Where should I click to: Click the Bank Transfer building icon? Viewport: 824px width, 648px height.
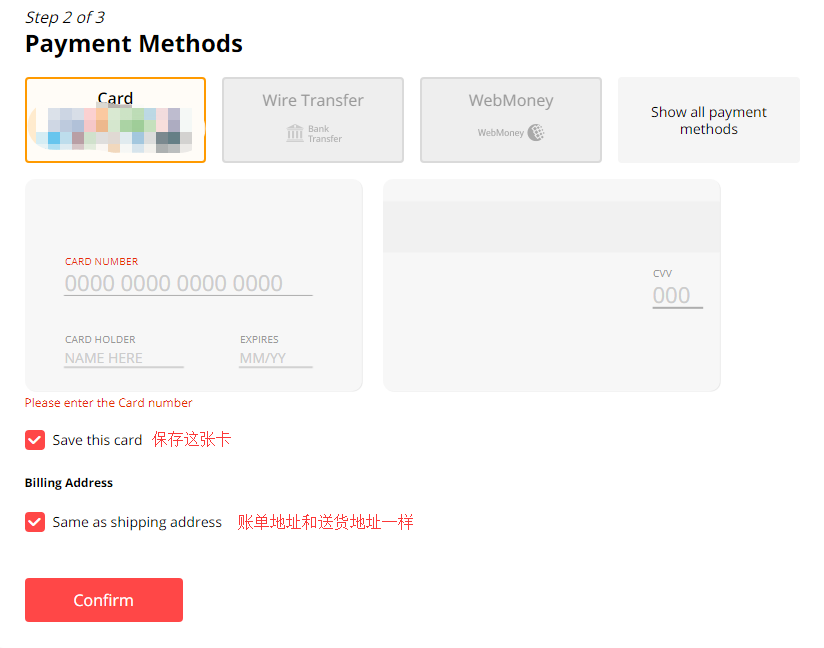[295, 133]
